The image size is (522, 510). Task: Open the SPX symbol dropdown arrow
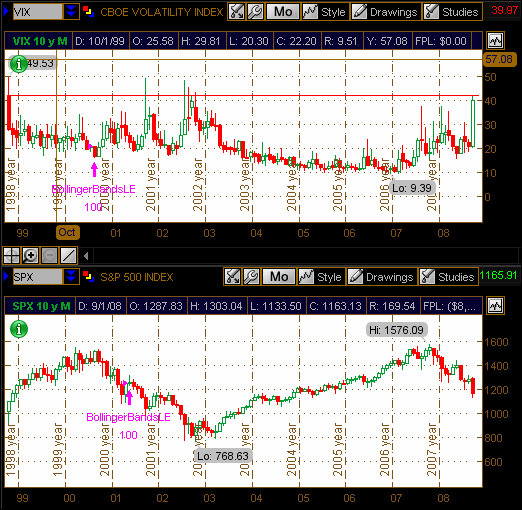[71, 276]
